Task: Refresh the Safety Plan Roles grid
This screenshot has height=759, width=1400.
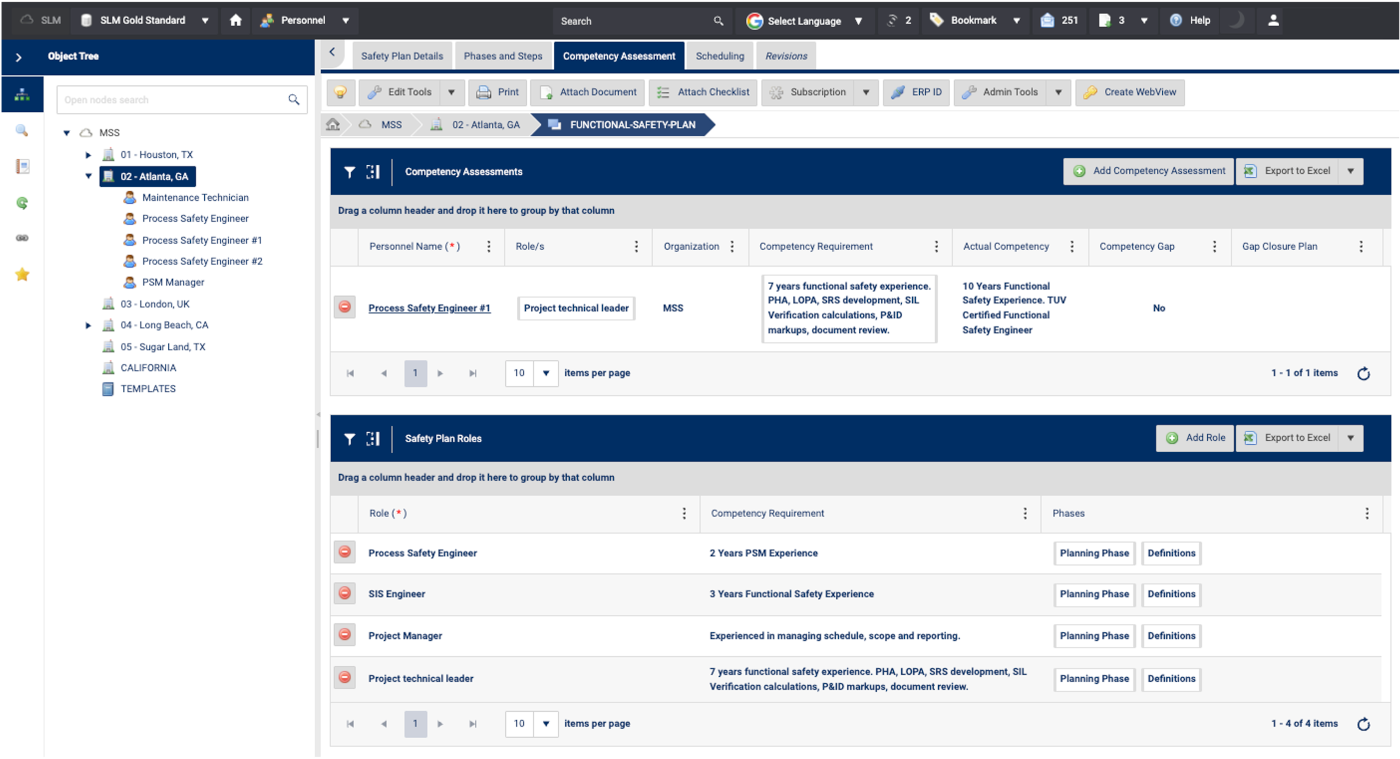Action: pos(1363,724)
